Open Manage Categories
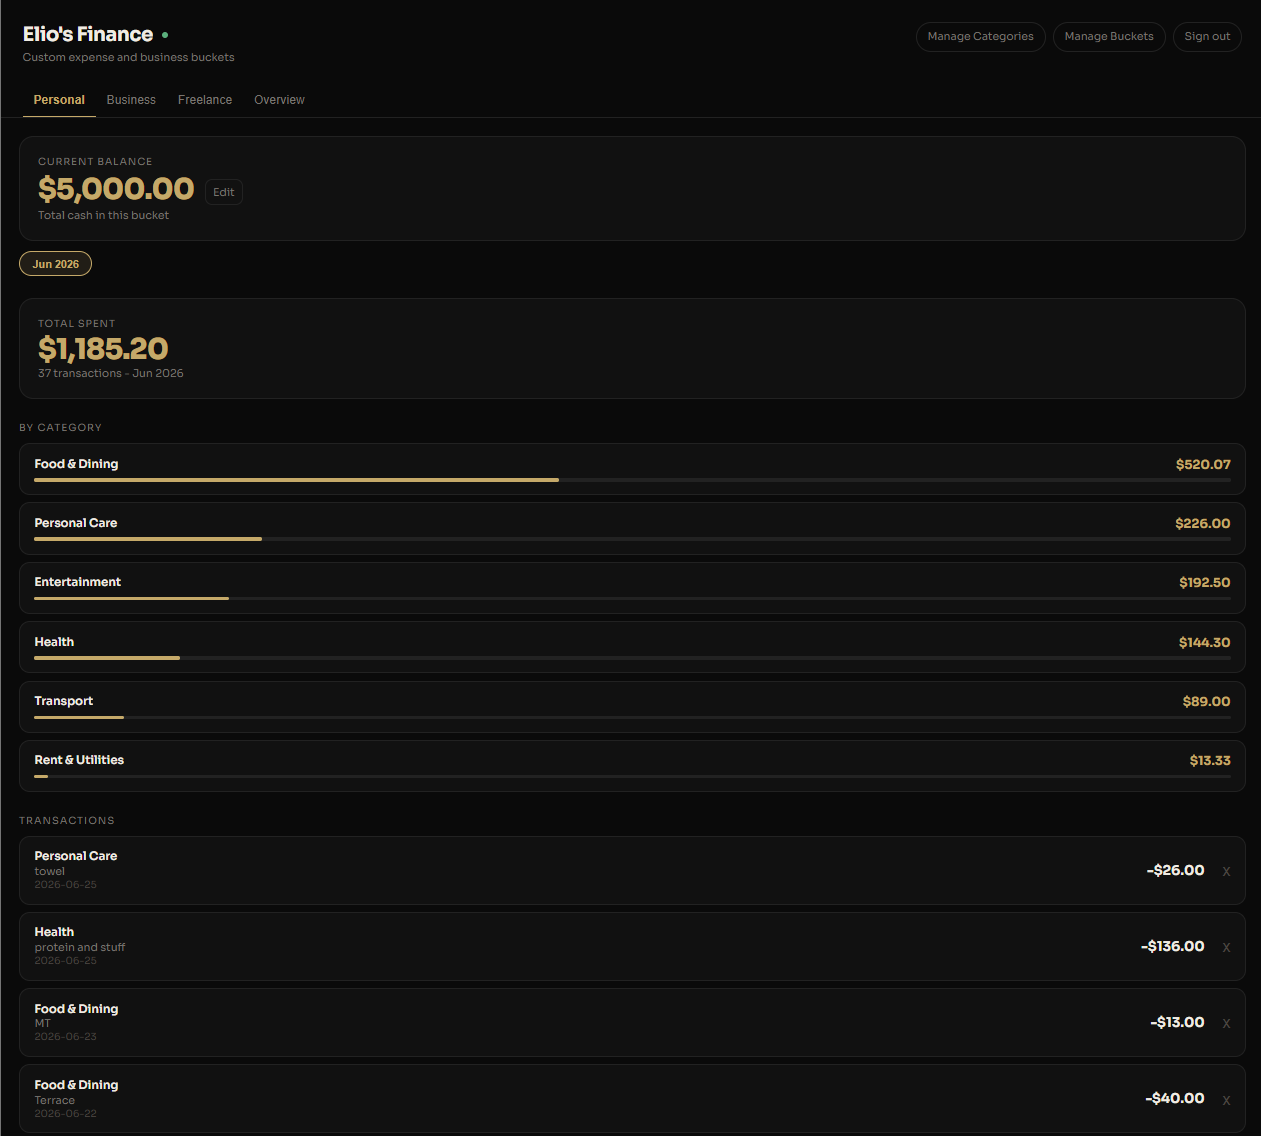 click(980, 37)
